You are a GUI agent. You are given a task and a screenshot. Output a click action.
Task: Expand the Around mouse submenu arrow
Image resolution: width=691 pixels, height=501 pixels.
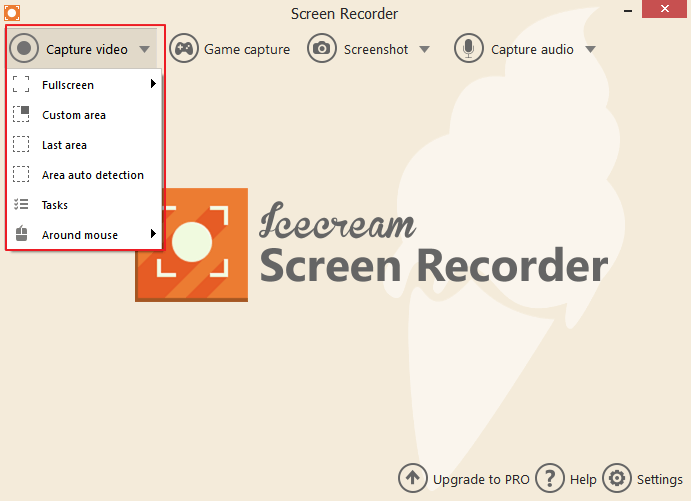click(153, 234)
